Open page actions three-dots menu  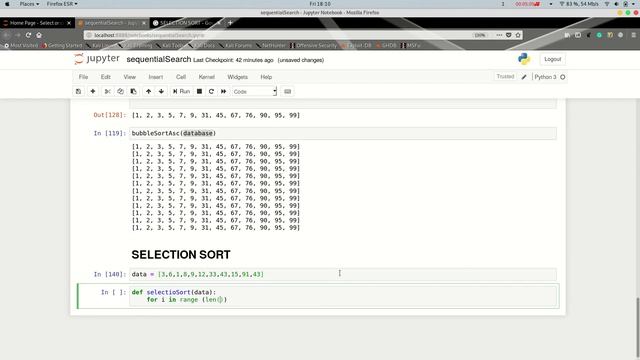(499, 35)
